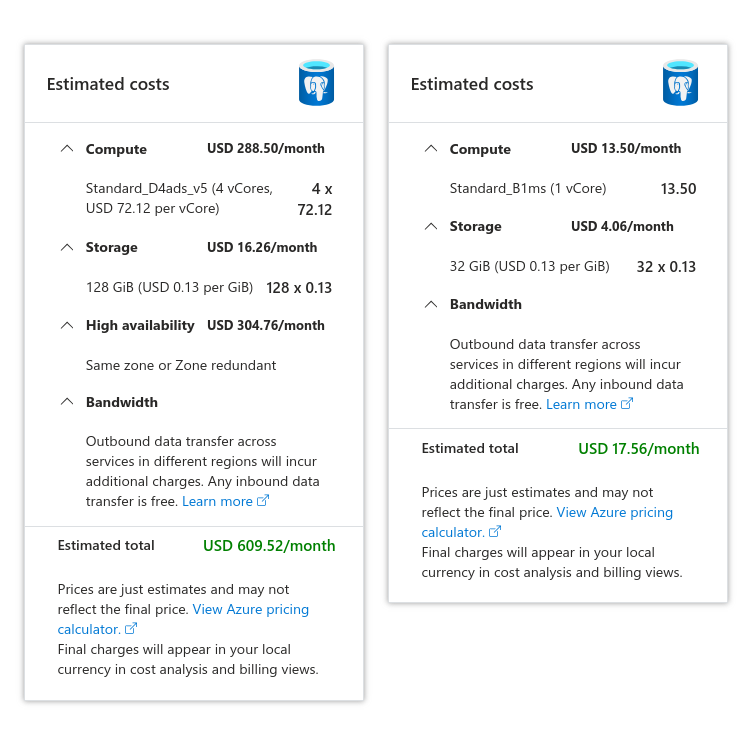The width and height of the screenshot is (750, 750).
Task: Click external-link icon beside right Learn more
Action: point(627,404)
